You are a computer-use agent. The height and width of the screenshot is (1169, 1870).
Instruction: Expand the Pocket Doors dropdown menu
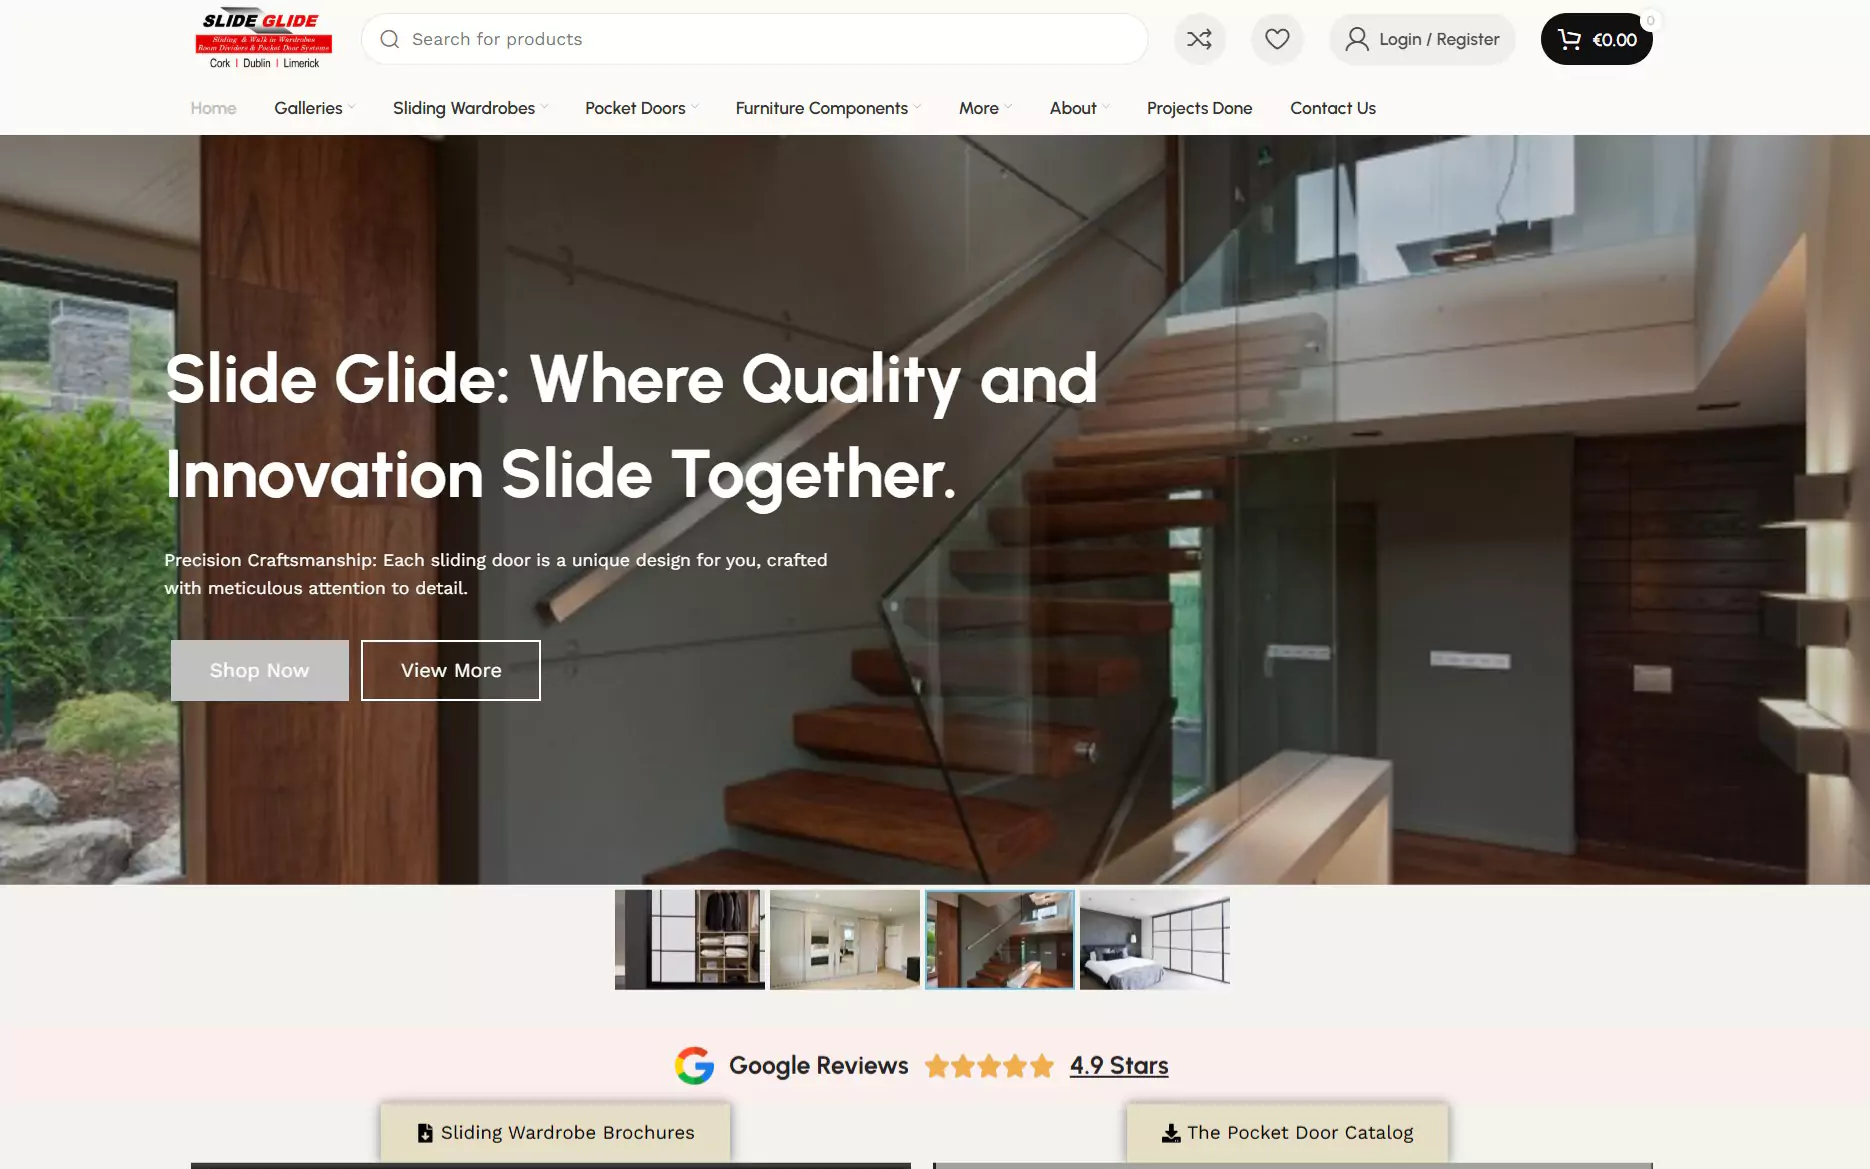click(x=641, y=108)
